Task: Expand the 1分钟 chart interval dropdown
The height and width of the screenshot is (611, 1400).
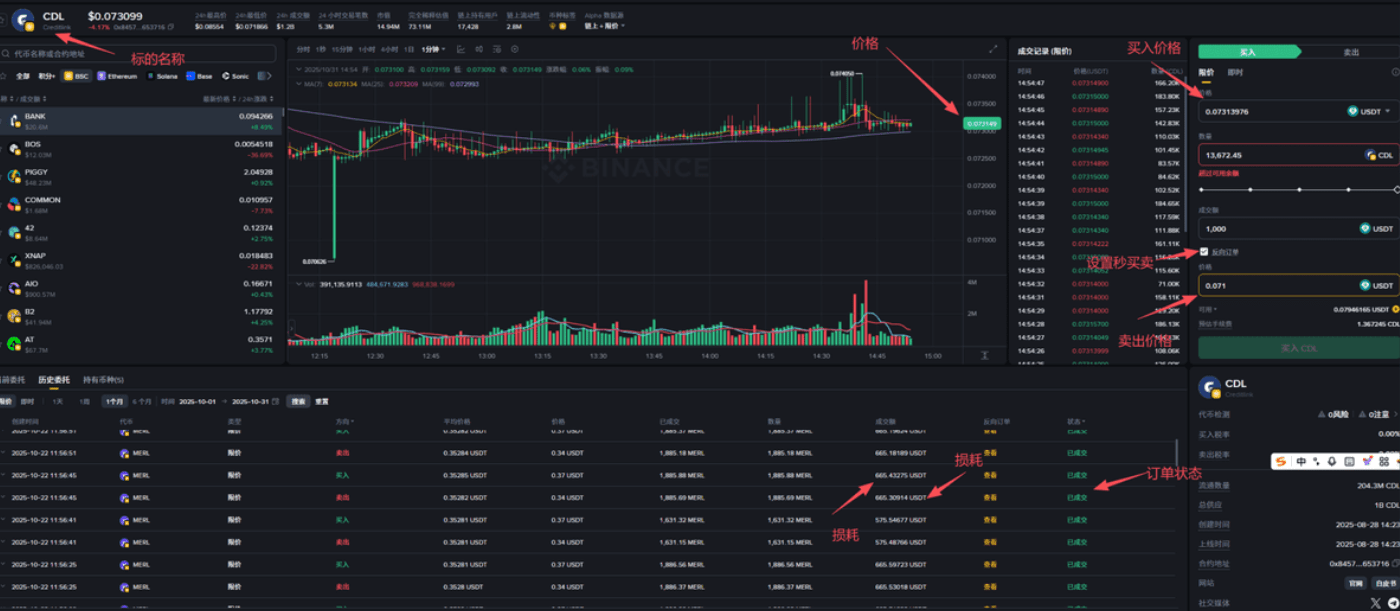Action: (432, 48)
